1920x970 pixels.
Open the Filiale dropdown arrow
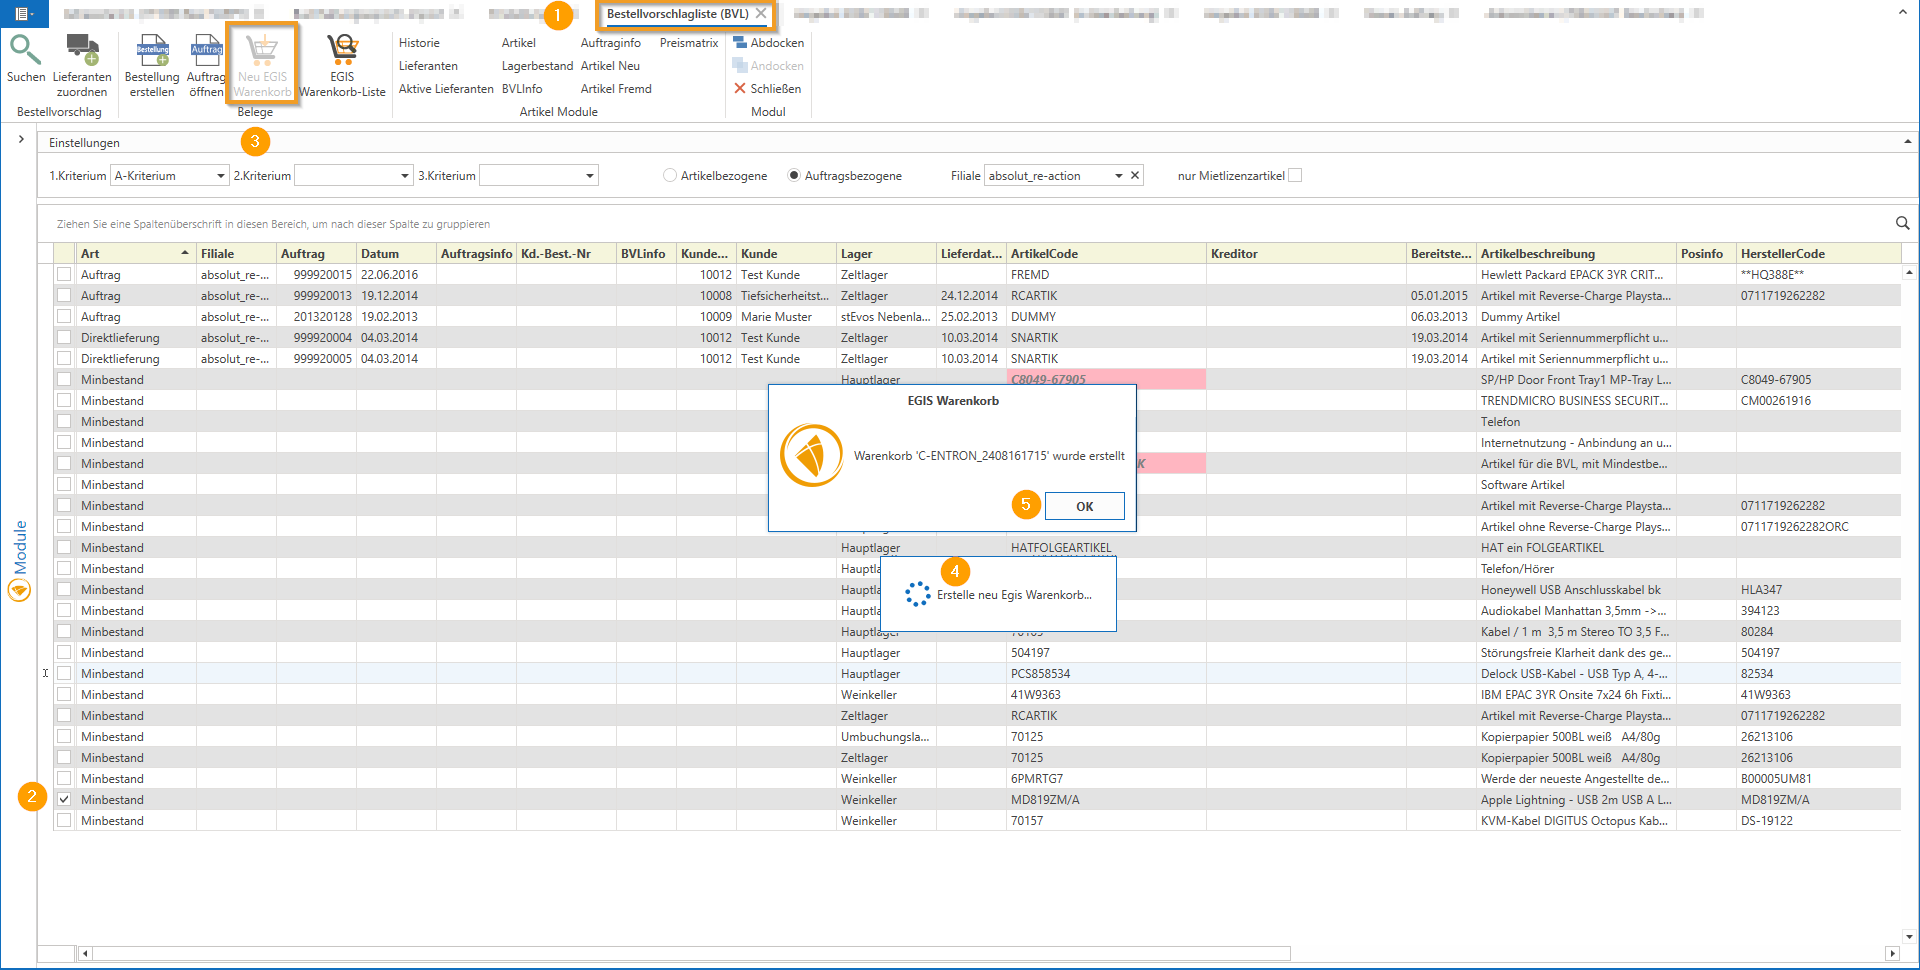1118,176
